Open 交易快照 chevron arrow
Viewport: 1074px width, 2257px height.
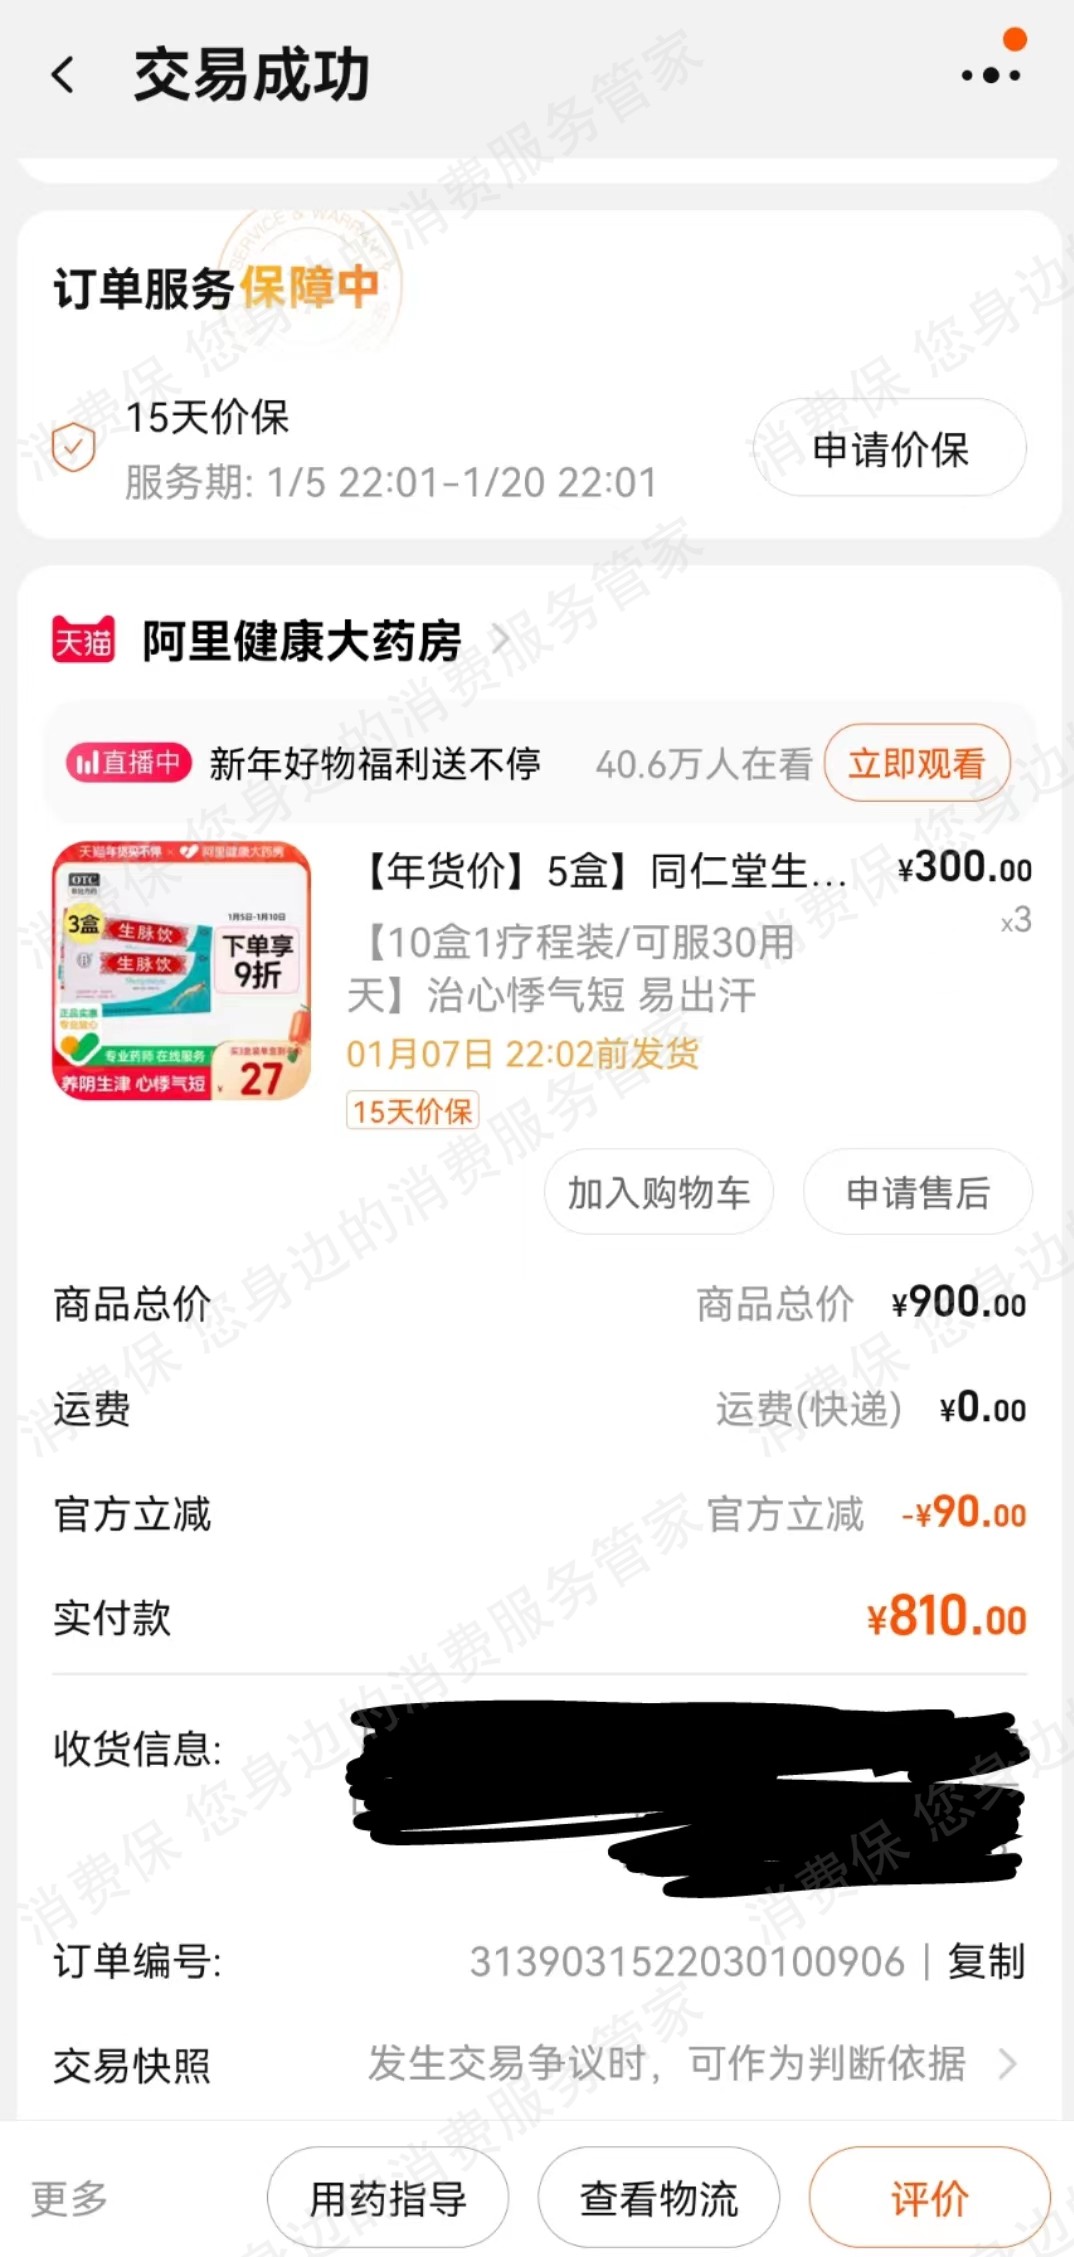(1009, 2064)
